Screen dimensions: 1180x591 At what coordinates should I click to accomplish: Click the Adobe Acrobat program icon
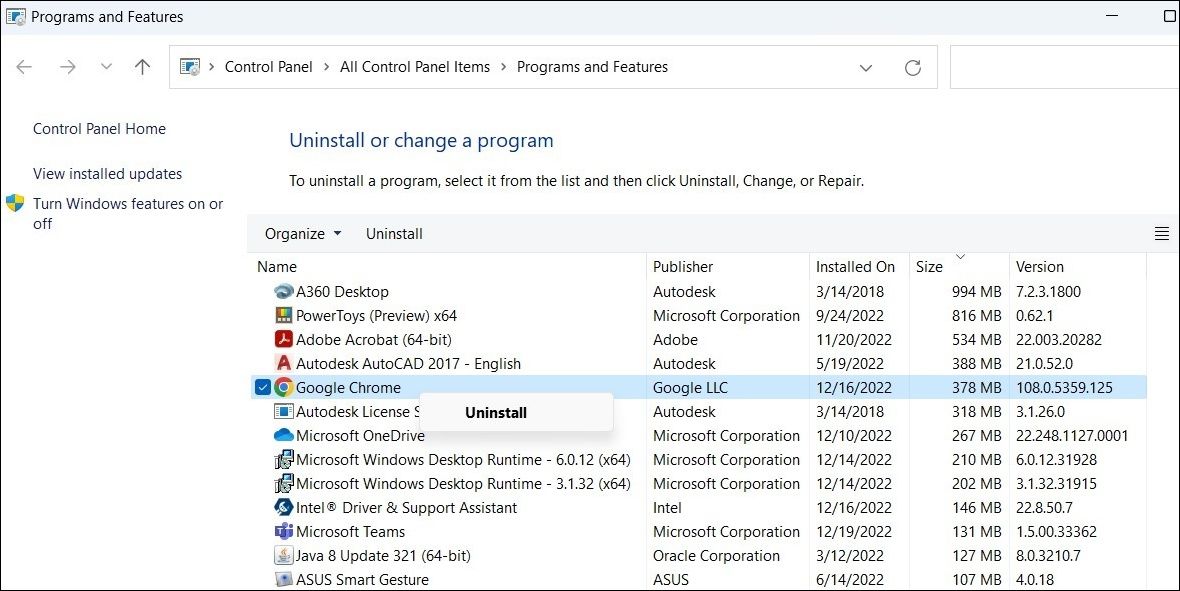coord(284,340)
